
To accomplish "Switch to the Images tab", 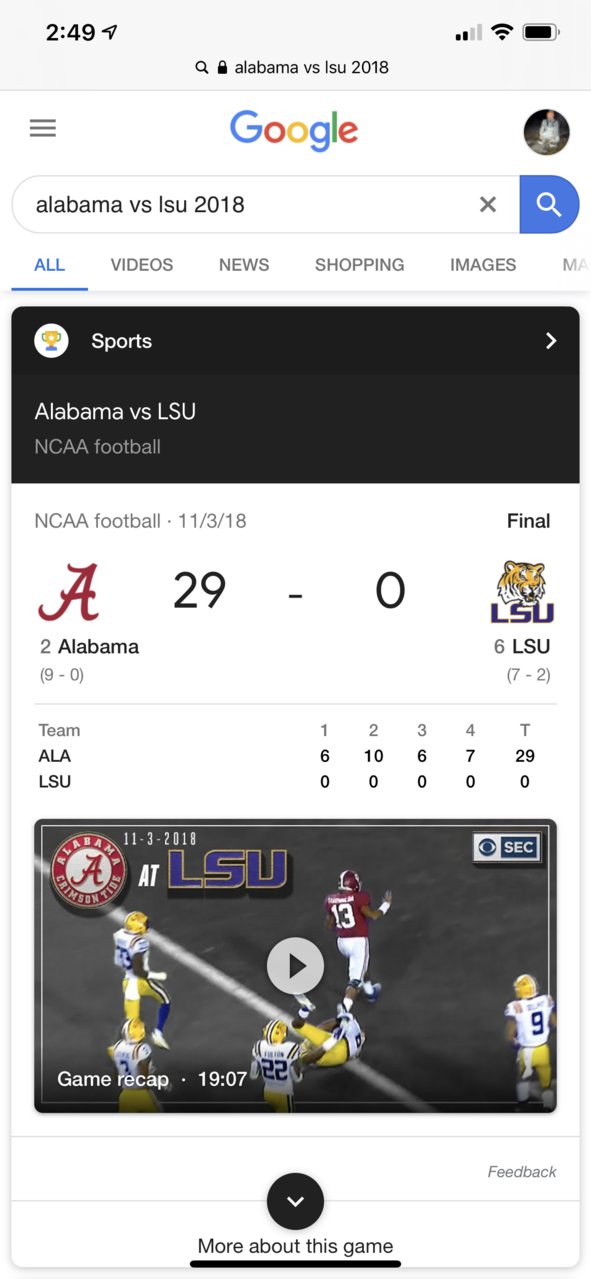I will 483,265.
